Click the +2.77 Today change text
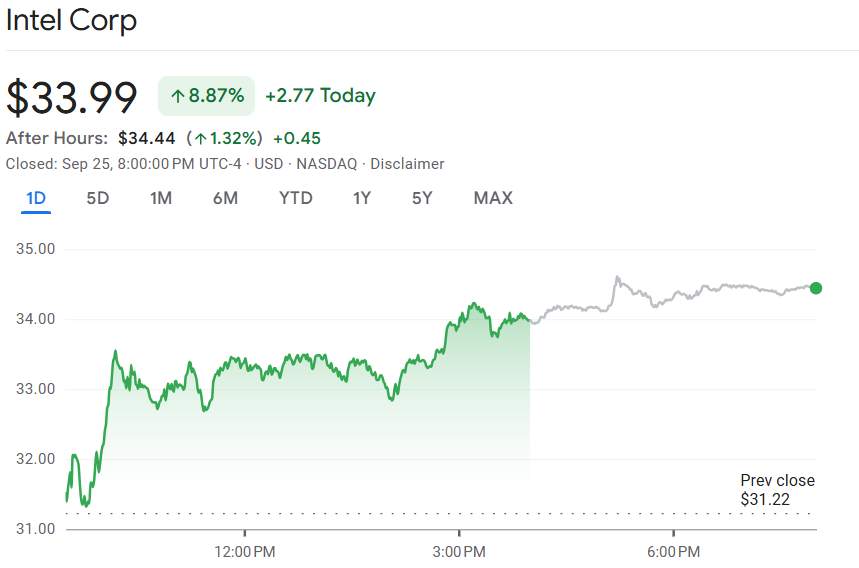859x568 pixels. click(320, 96)
